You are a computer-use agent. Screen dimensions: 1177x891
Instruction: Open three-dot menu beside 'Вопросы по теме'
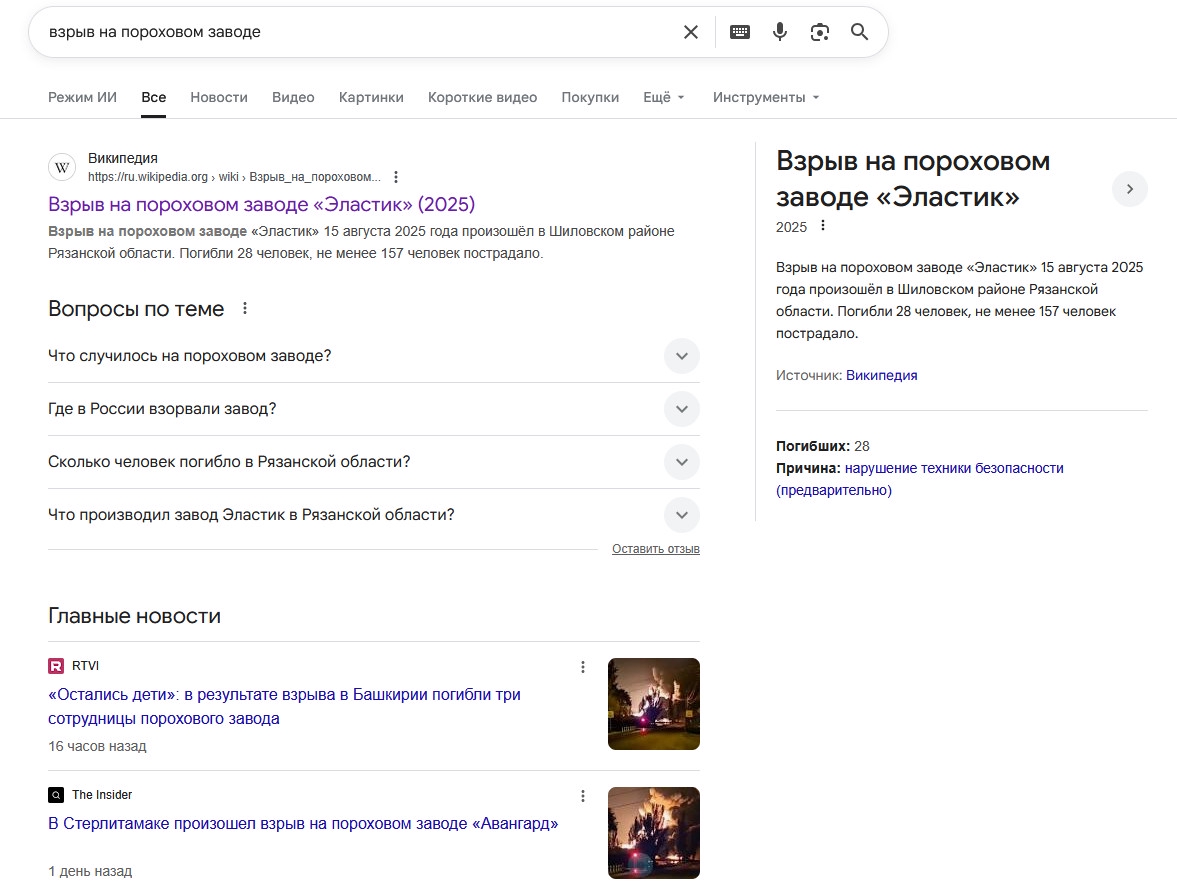(x=245, y=309)
